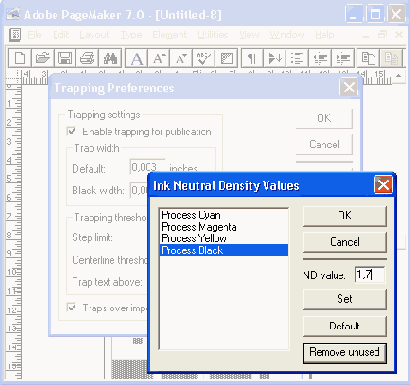Click the bulleted list toolbar icon
The image size is (410, 385).
tap(297, 58)
